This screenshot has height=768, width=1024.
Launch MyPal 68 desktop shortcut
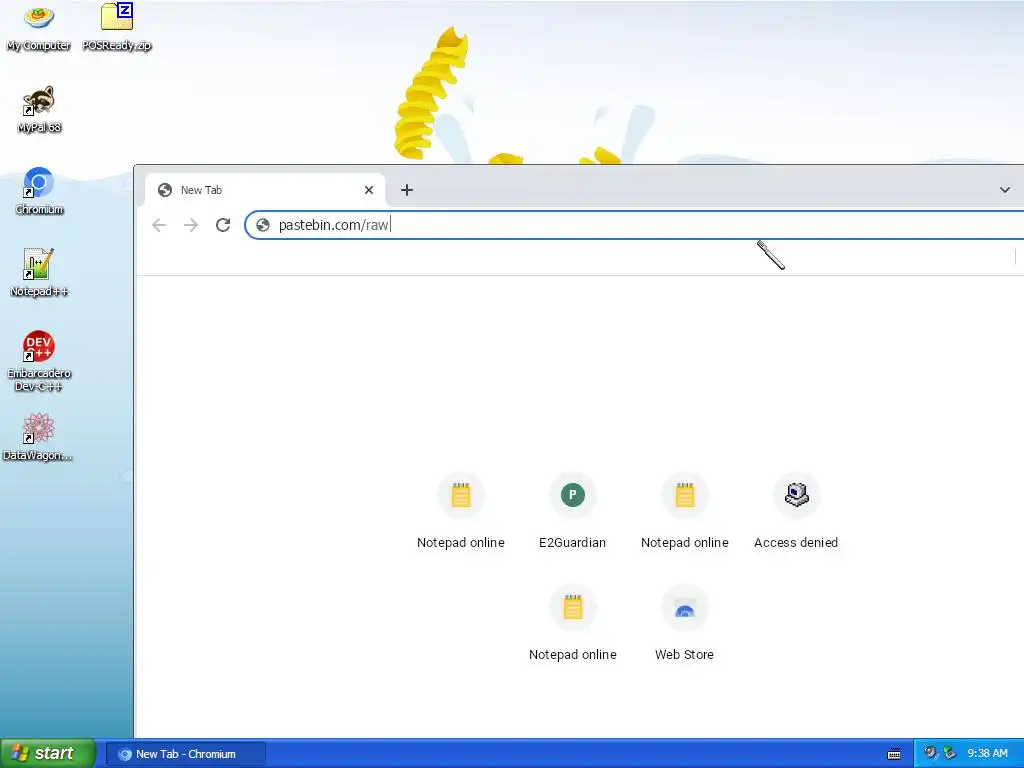39,109
